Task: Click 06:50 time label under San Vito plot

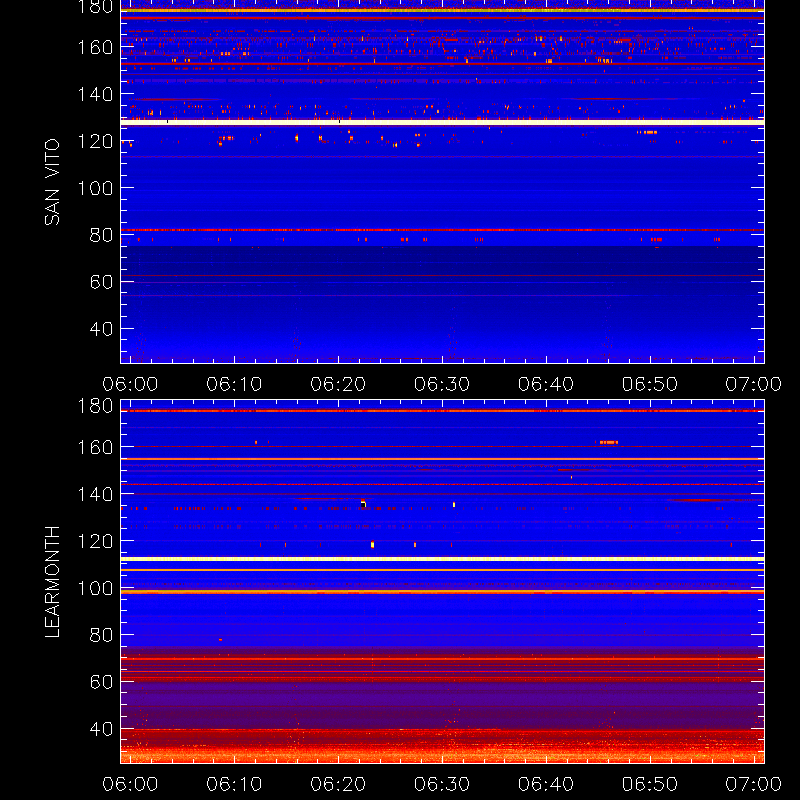Action: click(650, 384)
